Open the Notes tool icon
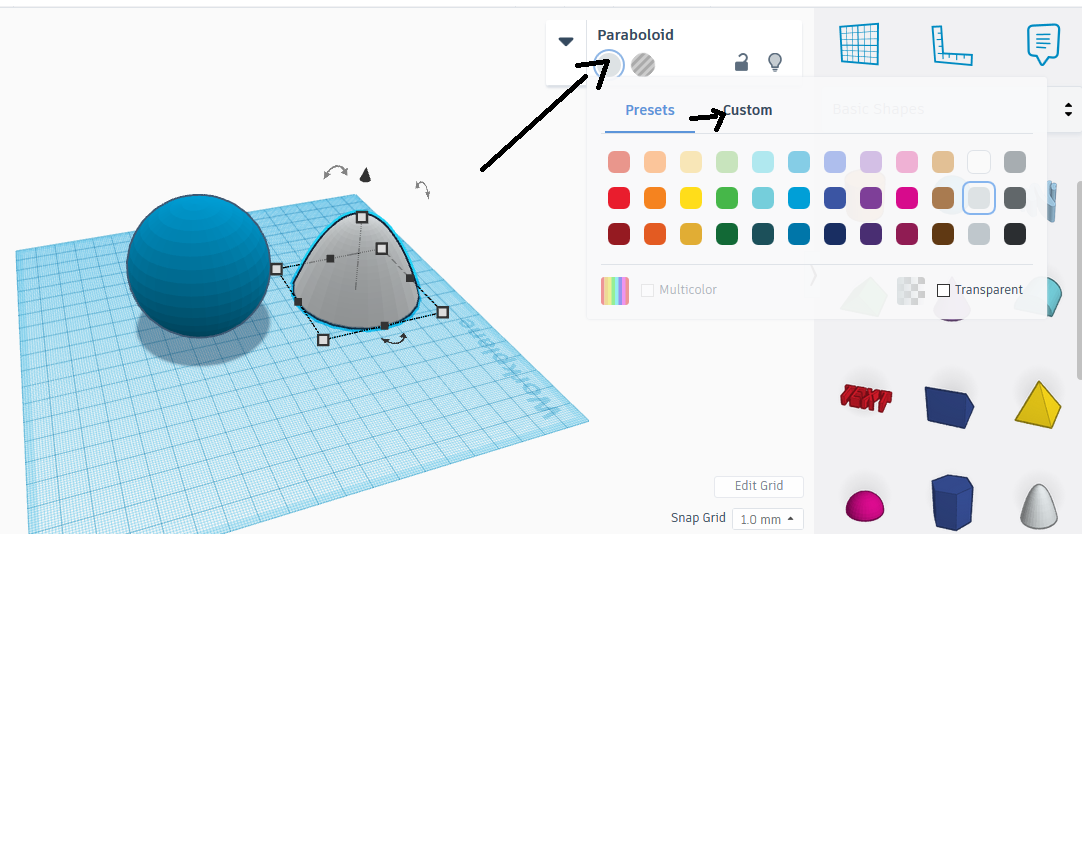 tap(1043, 44)
